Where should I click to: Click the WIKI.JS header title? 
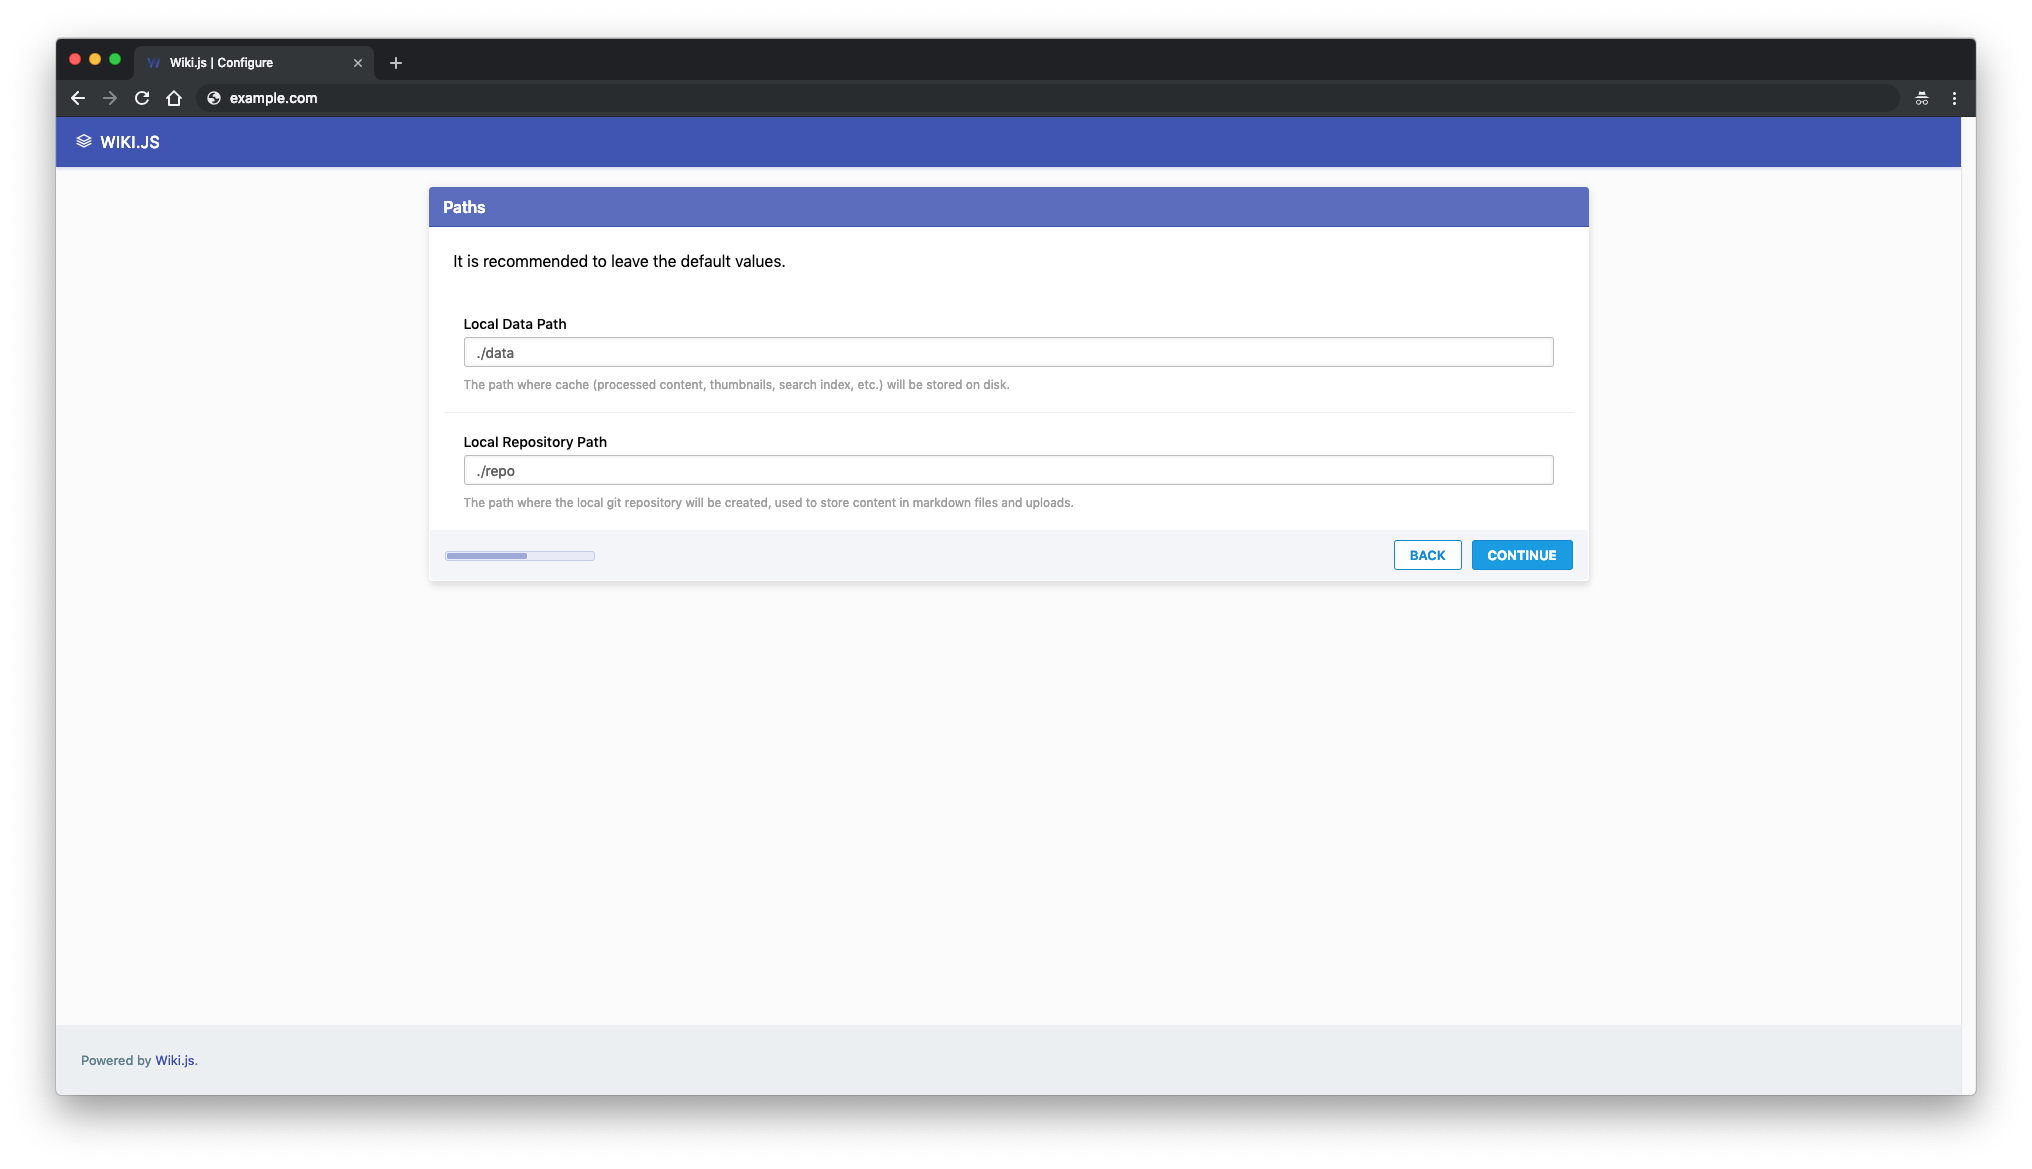point(130,142)
